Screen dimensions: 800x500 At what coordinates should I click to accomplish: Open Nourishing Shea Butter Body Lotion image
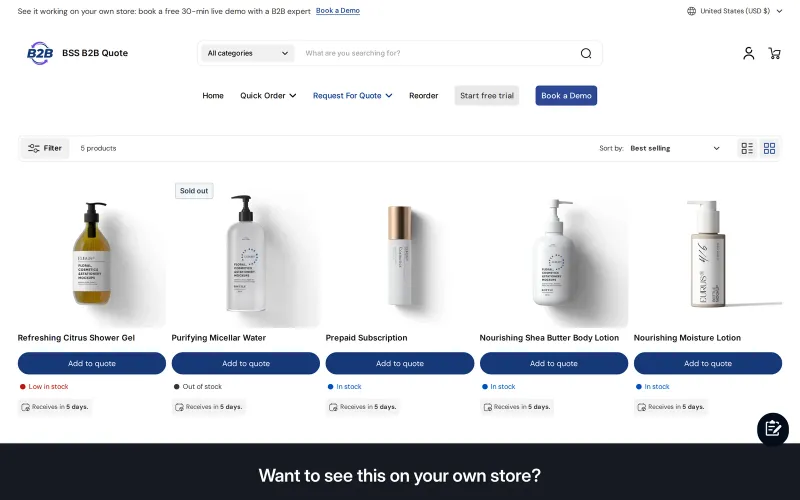pos(554,254)
